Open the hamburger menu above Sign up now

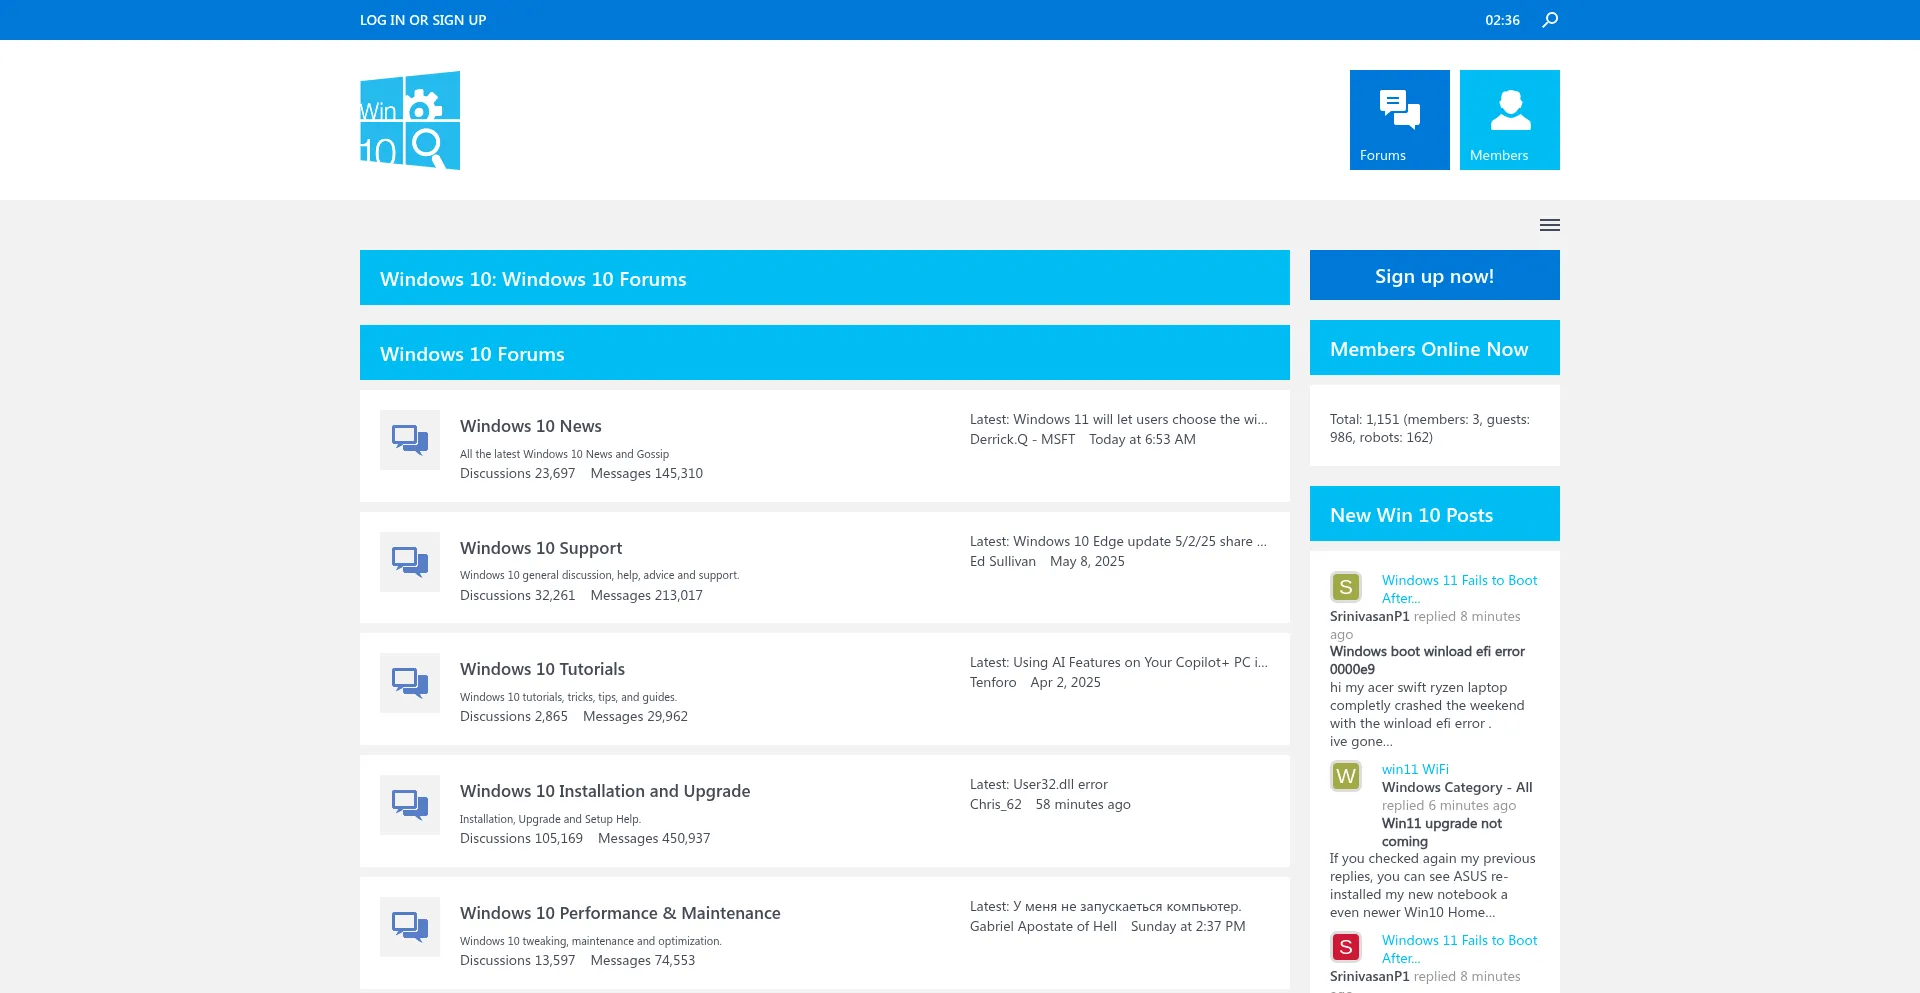pyautogui.click(x=1549, y=224)
